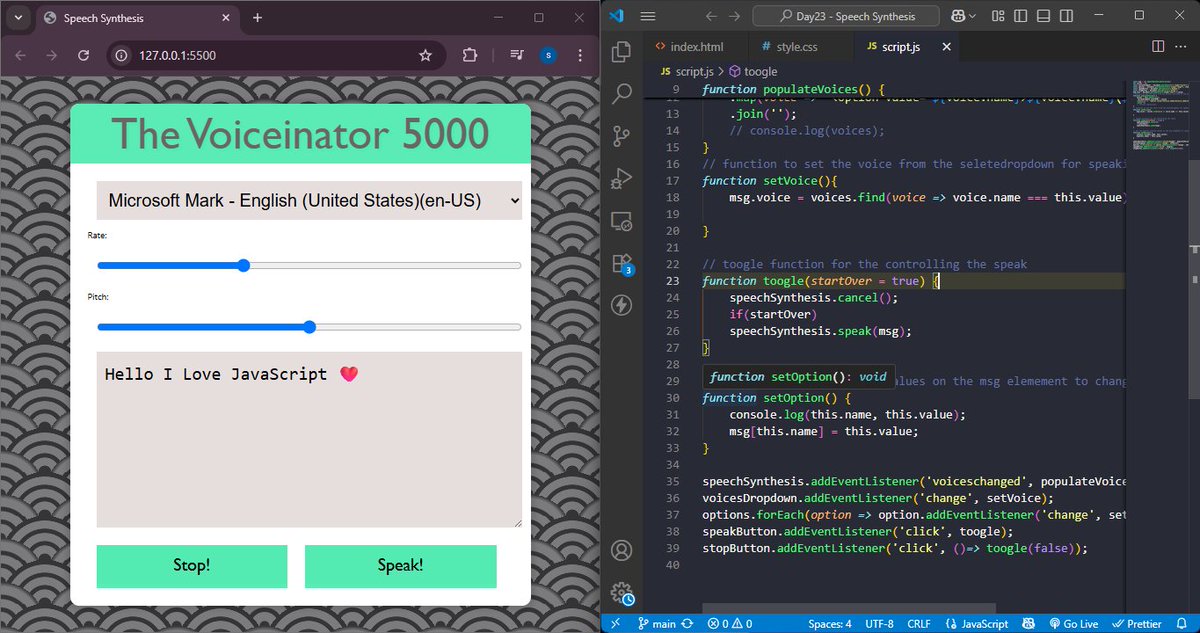The image size is (1200, 633).
Task: Open the Manage gear in VS Code
Action: point(622,593)
